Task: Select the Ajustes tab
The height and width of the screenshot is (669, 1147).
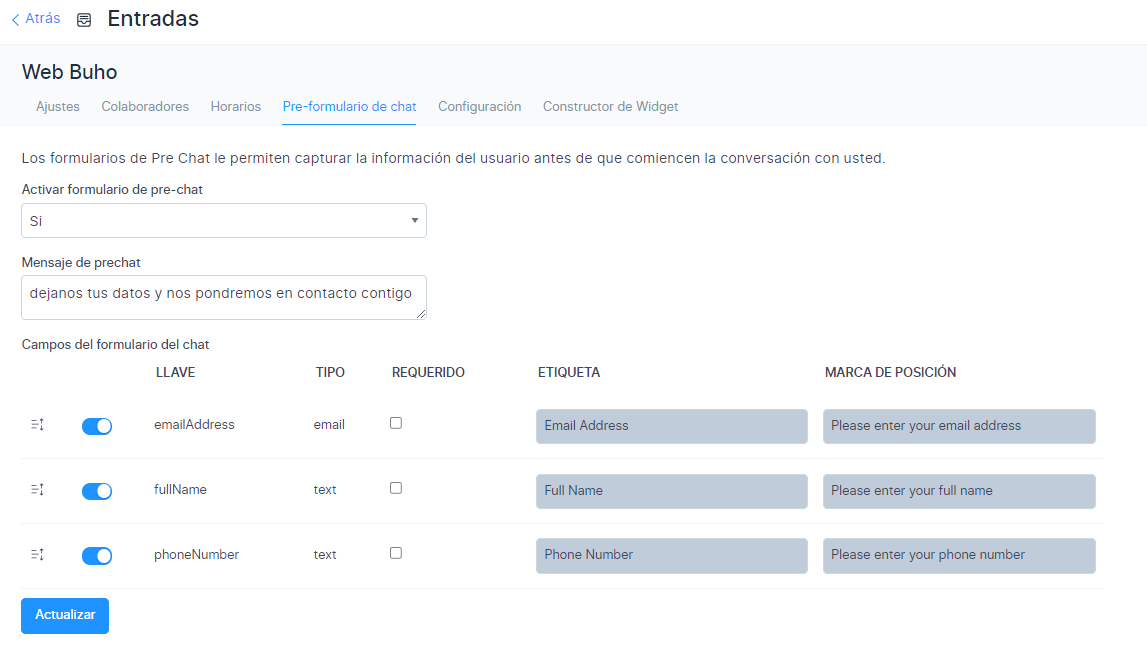Action: (58, 107)
